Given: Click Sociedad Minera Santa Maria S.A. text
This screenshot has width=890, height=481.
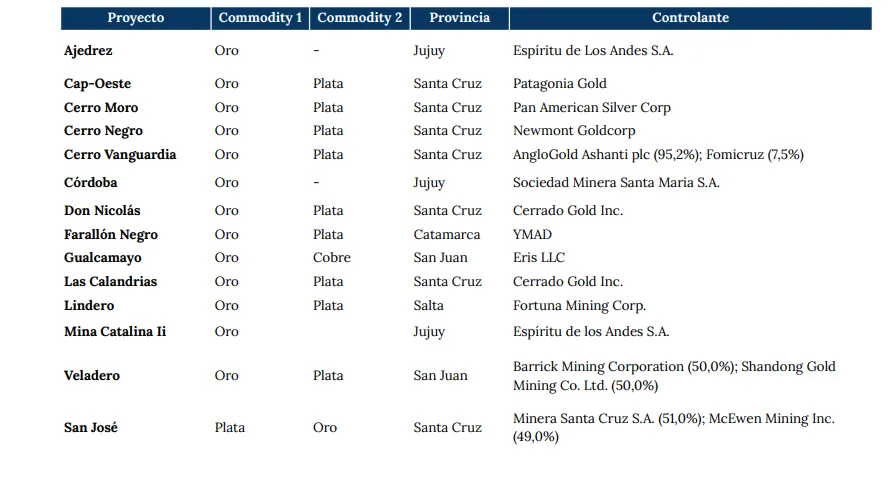Looking at the screenshot, I should [x=616, y=183].
